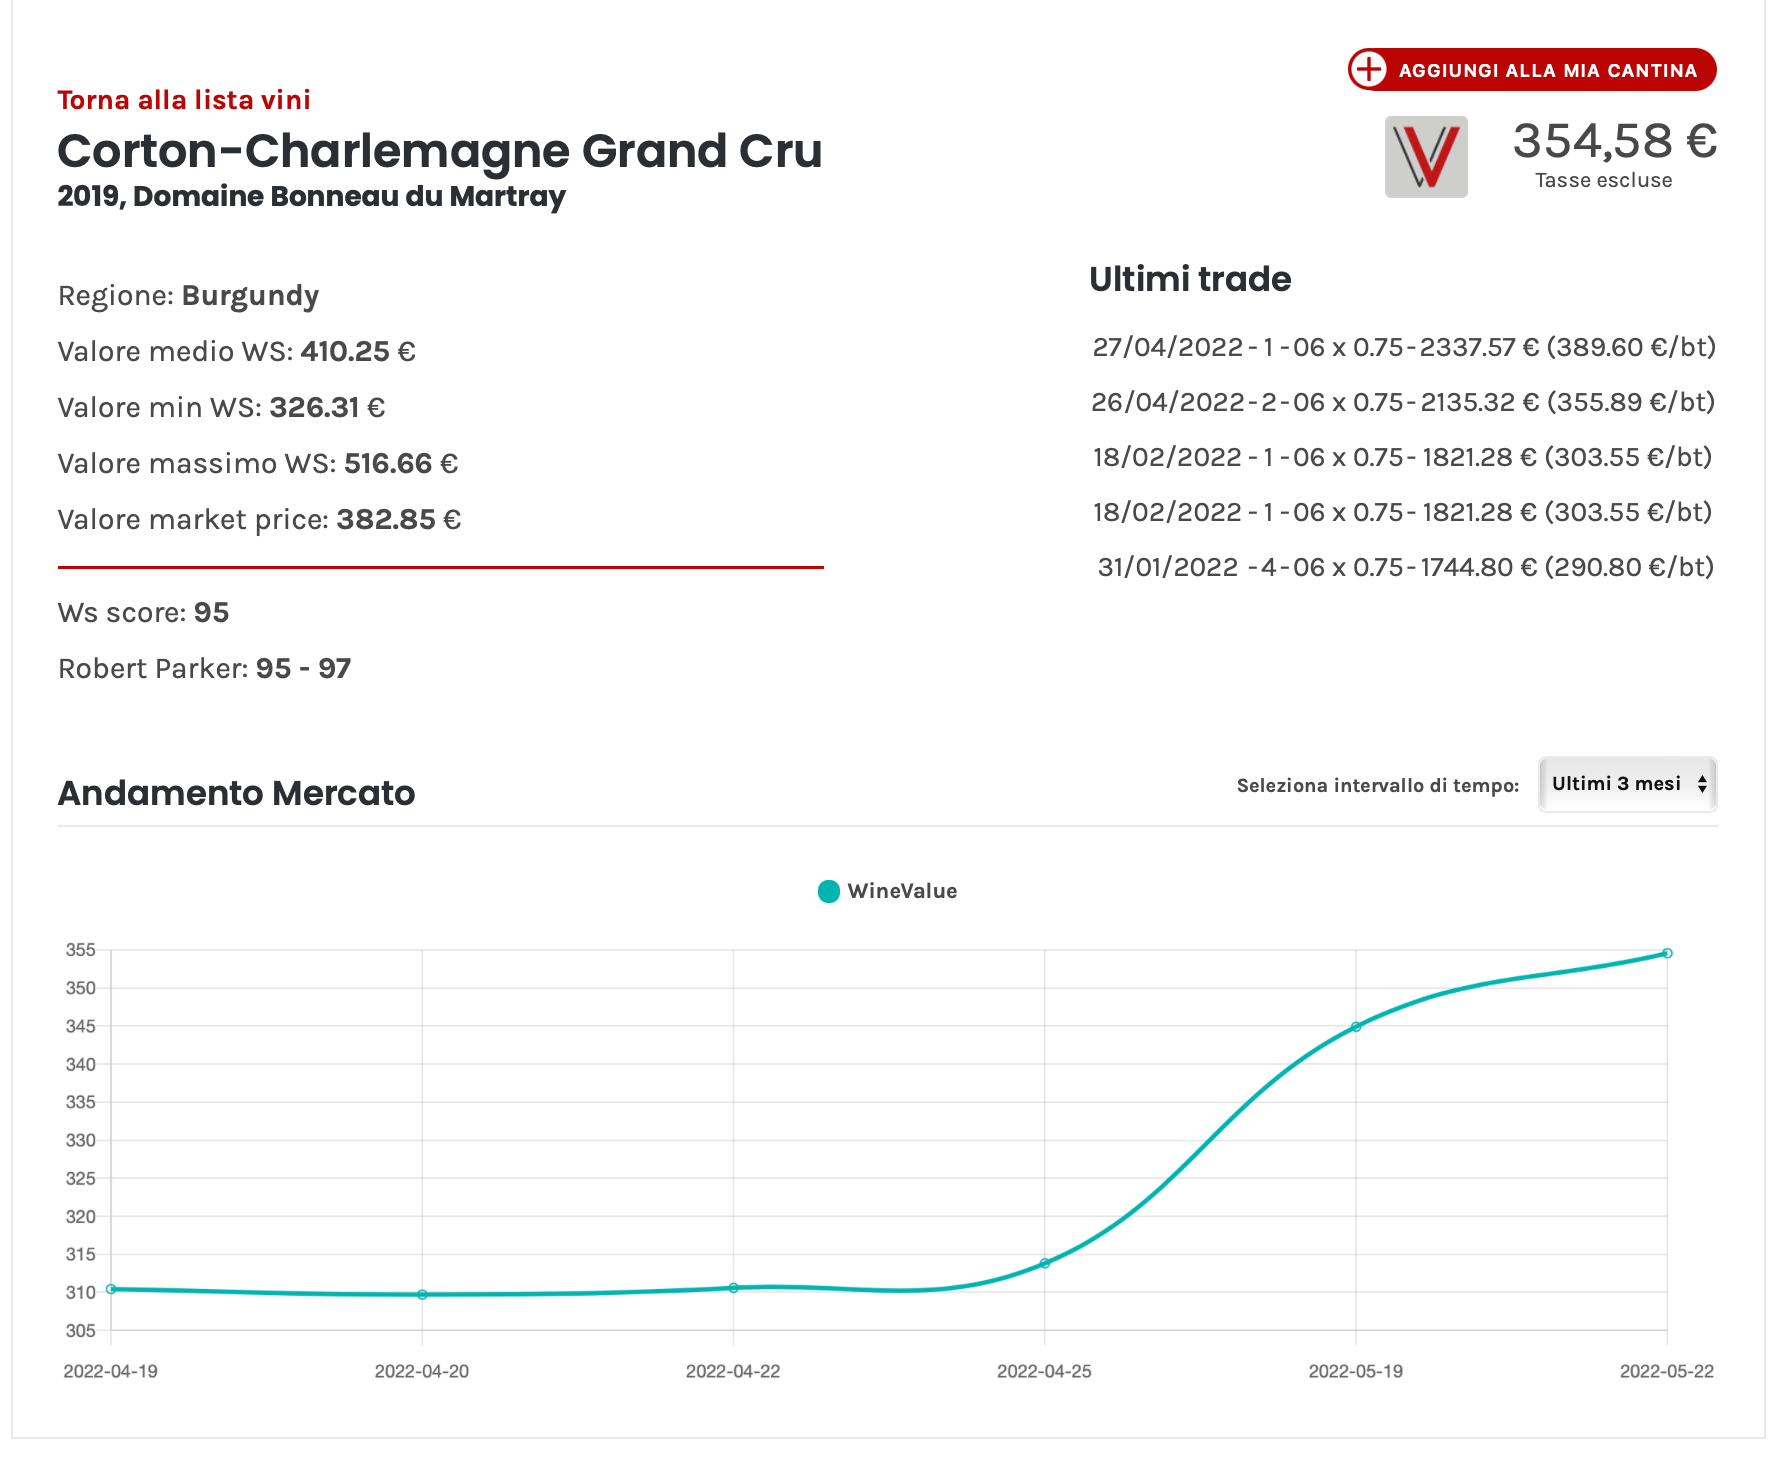Click the red V wine logo thumbnail
This screenshot has width=1774, height=1460.
coord(1426,157)
